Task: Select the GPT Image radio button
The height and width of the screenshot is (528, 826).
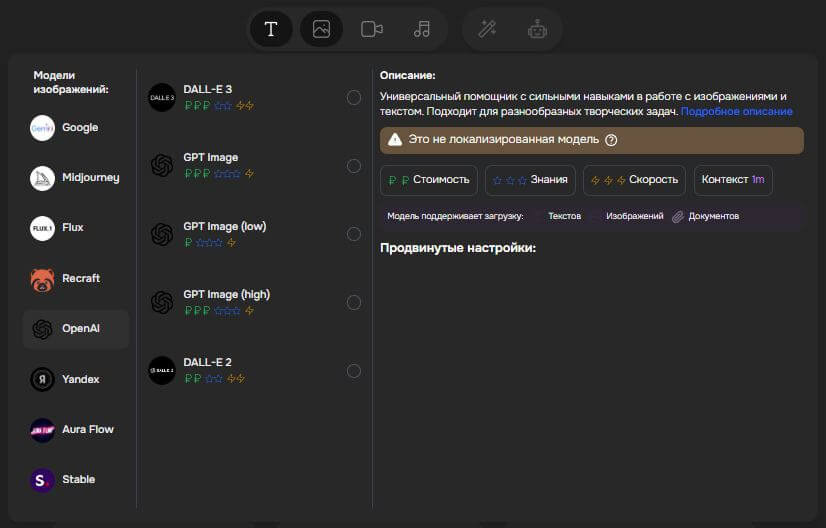Action: (x=354, y=166)
